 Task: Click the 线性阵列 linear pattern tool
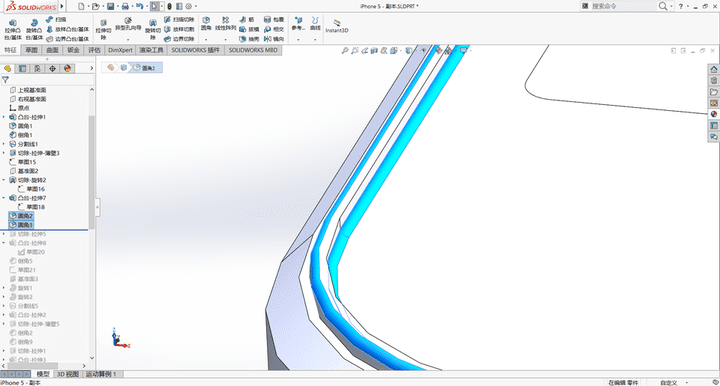pyautogui.click(x=225, y=24)
